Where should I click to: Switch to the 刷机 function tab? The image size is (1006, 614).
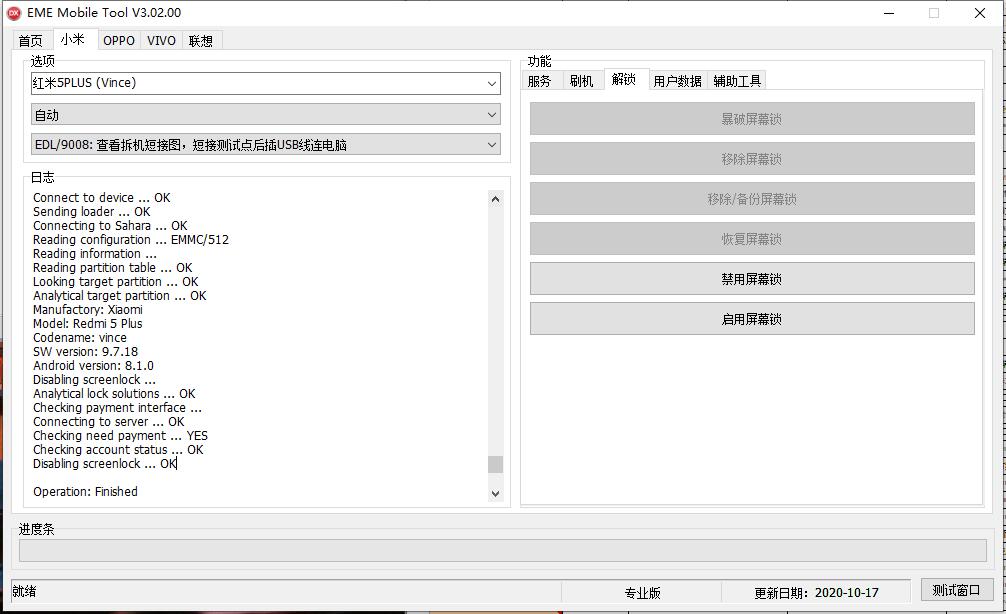coord(581,81)
